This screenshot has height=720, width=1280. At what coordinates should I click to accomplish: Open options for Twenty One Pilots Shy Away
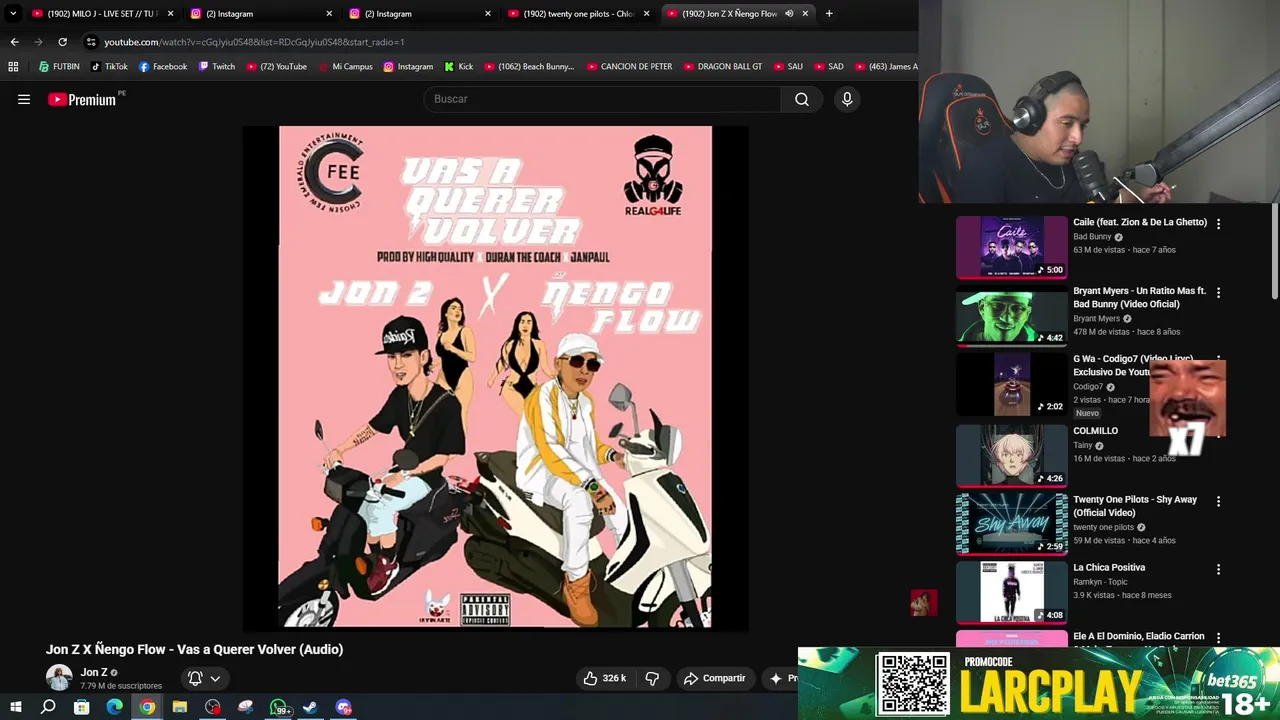coord(1218,501)
